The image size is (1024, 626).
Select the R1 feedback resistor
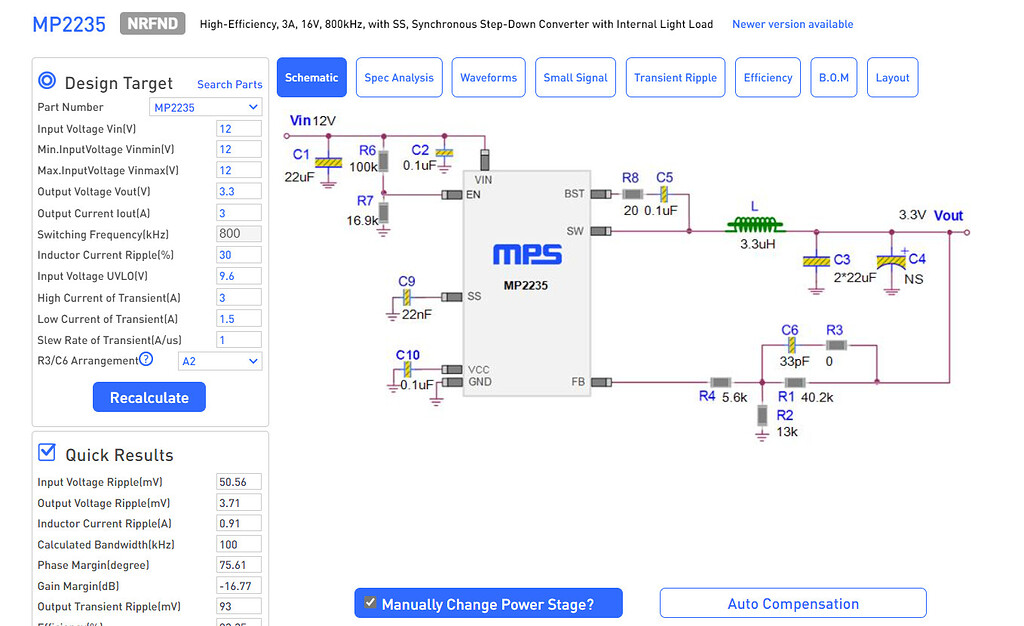pyautogui.click(x=796, y=382)
